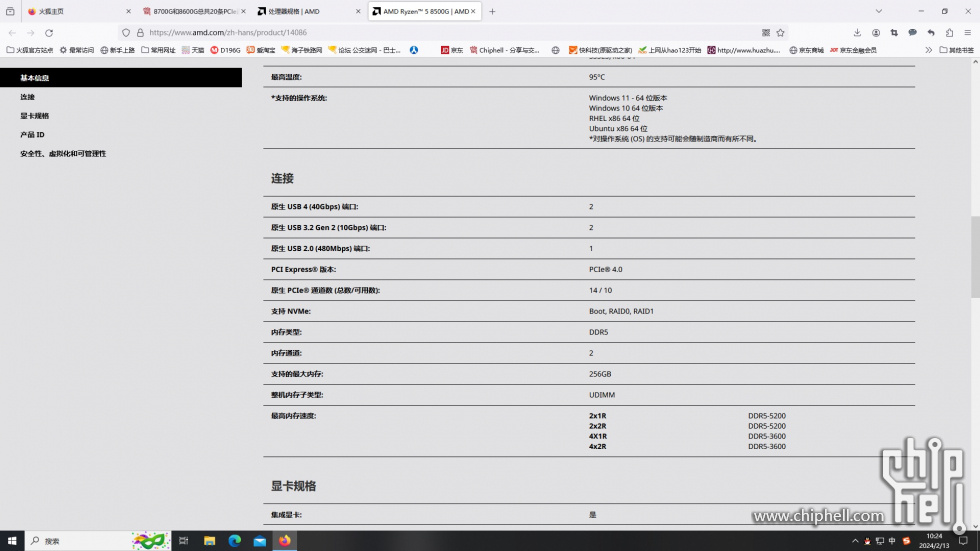Select the 256GB max memory value
Viewport: 980px width, 551px height.
tap(600, 374)
